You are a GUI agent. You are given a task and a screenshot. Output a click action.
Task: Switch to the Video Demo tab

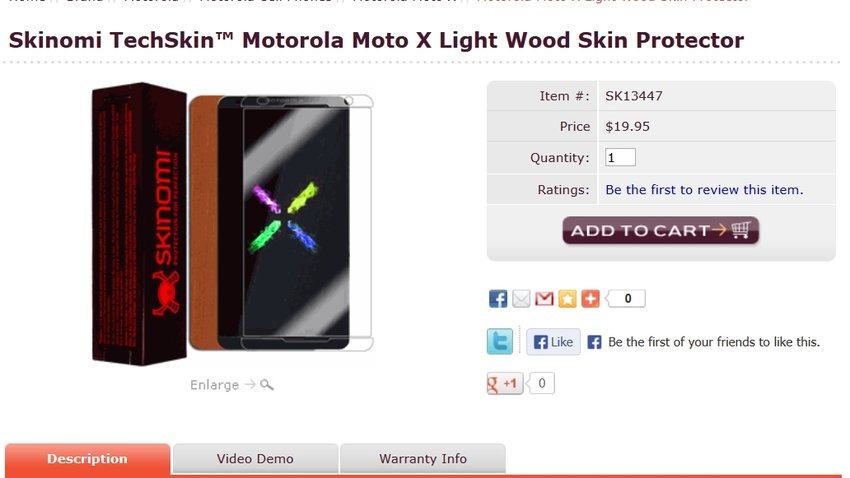pyautogui.click(x=255, y=459)
